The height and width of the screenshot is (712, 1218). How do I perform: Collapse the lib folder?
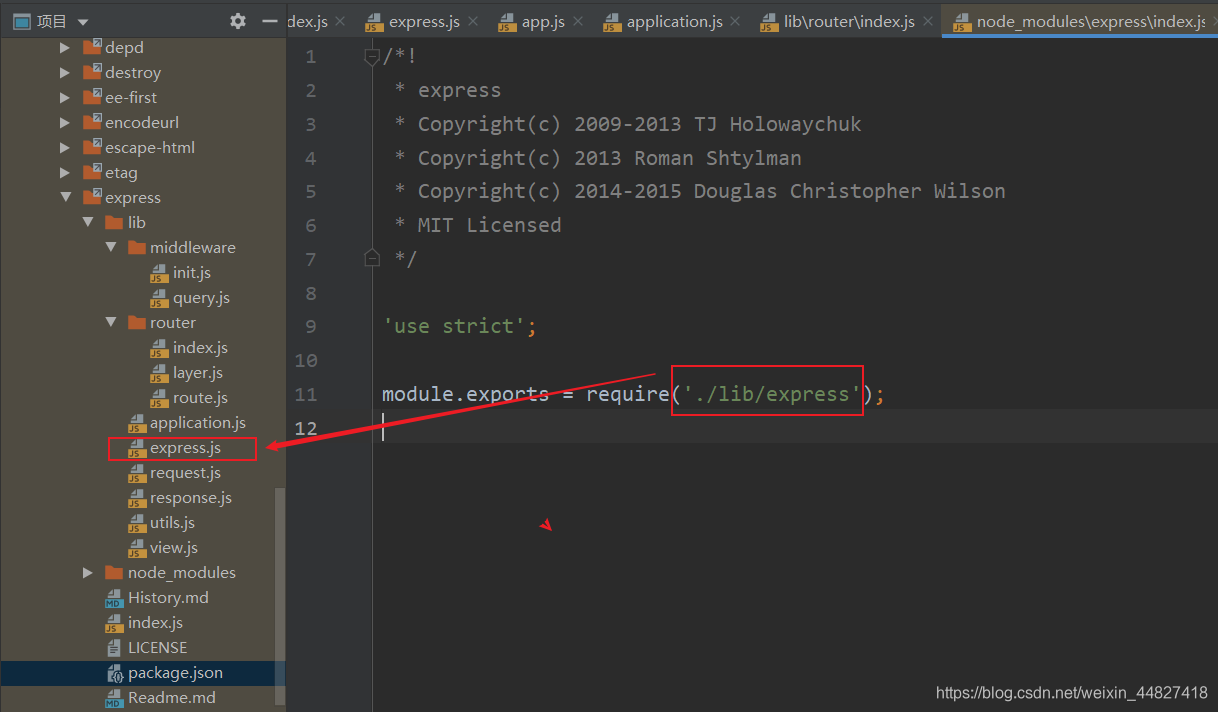coord(88,222)
